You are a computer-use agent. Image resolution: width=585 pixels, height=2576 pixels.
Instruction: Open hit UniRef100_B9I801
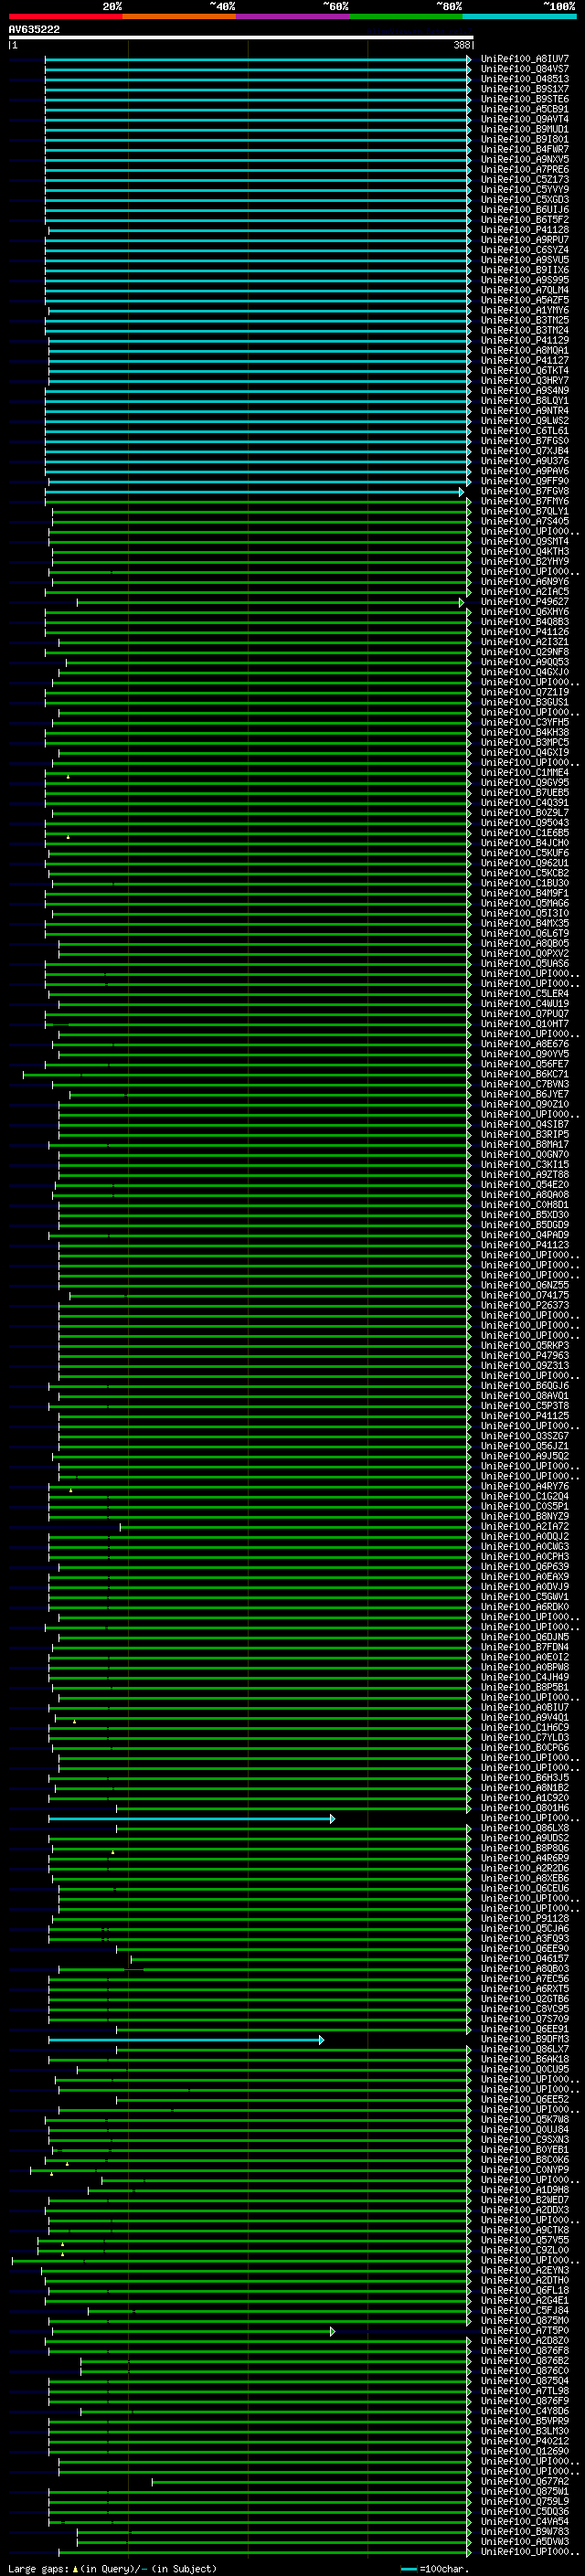click(524, 139)
